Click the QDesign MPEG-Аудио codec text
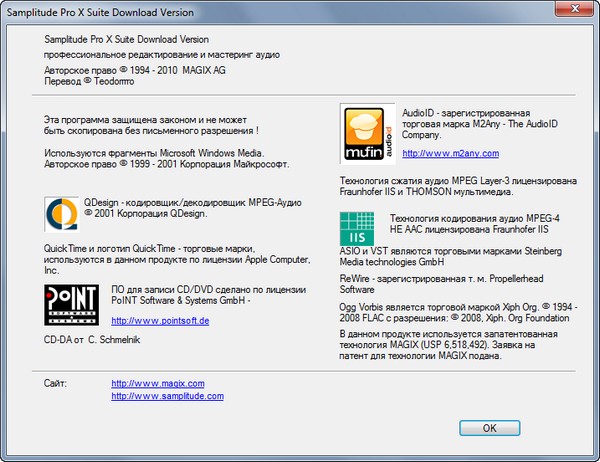The image size is (600, 462). pos(192,208)
